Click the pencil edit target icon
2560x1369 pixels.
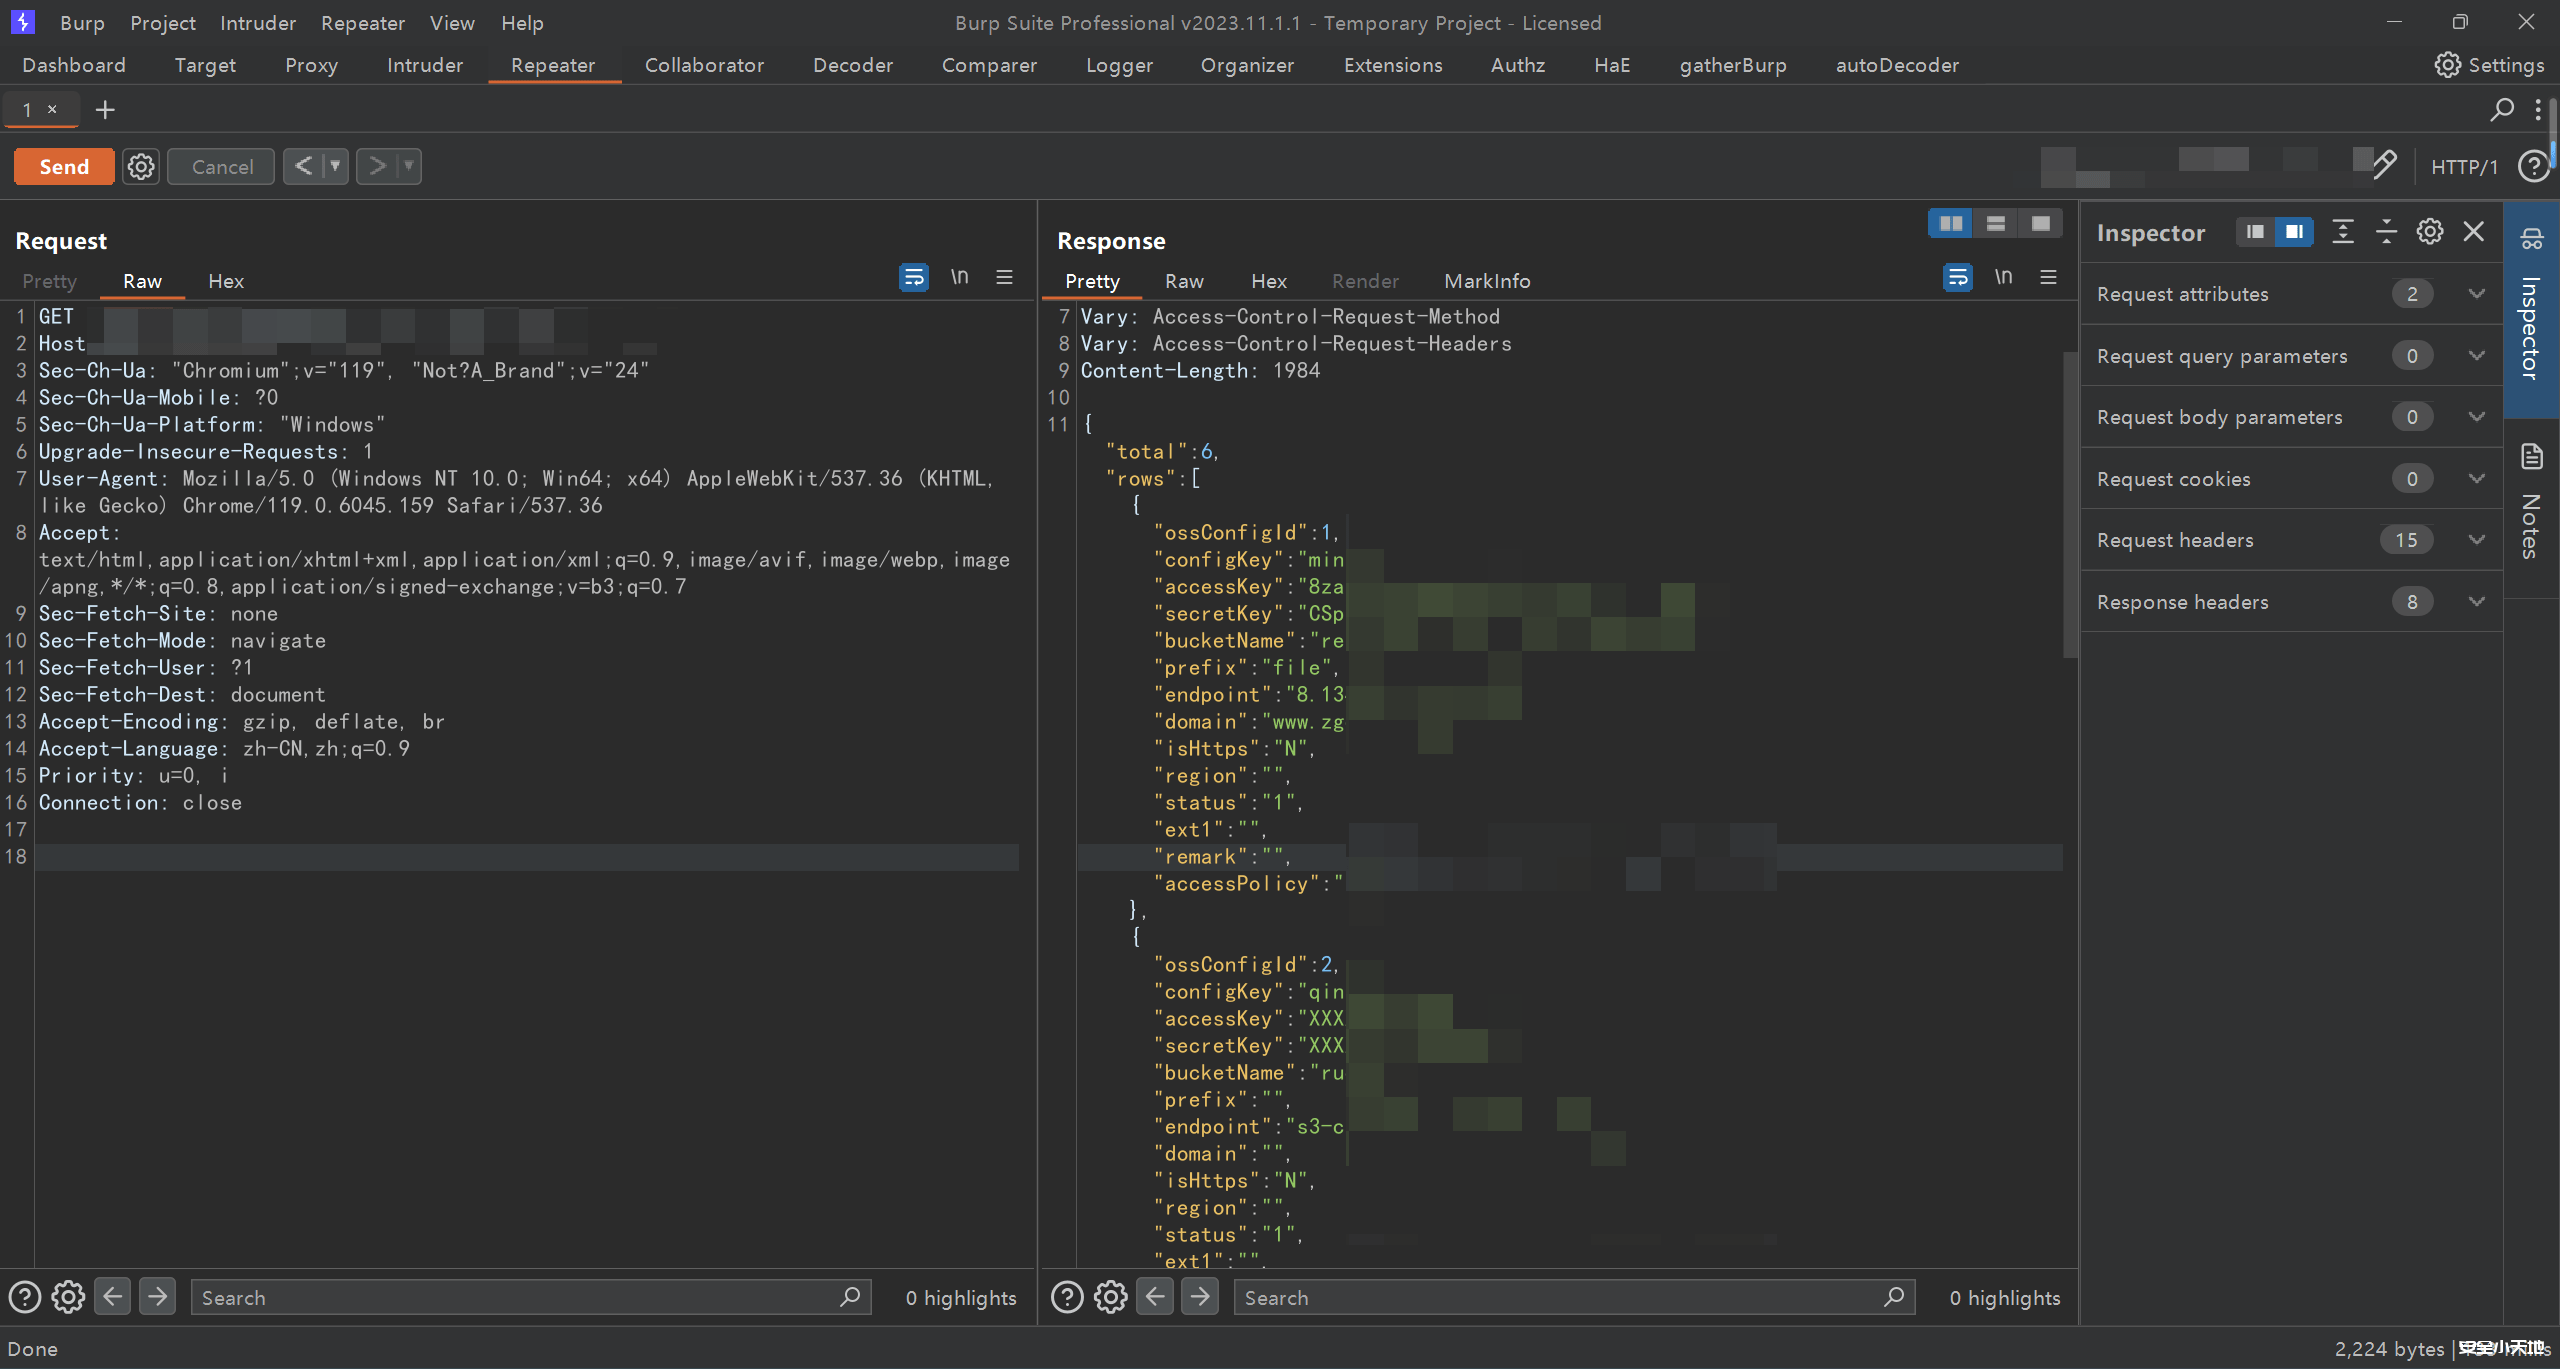(x=2384, y=165)
